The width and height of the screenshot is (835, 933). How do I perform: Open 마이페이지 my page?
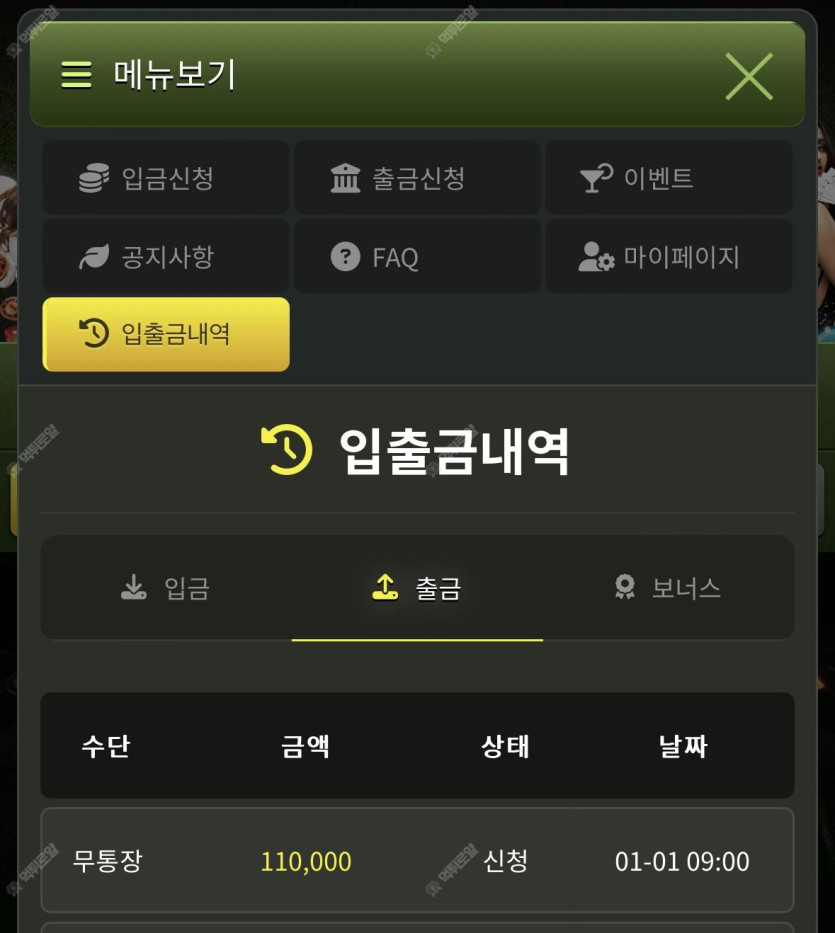pos(668,256)
